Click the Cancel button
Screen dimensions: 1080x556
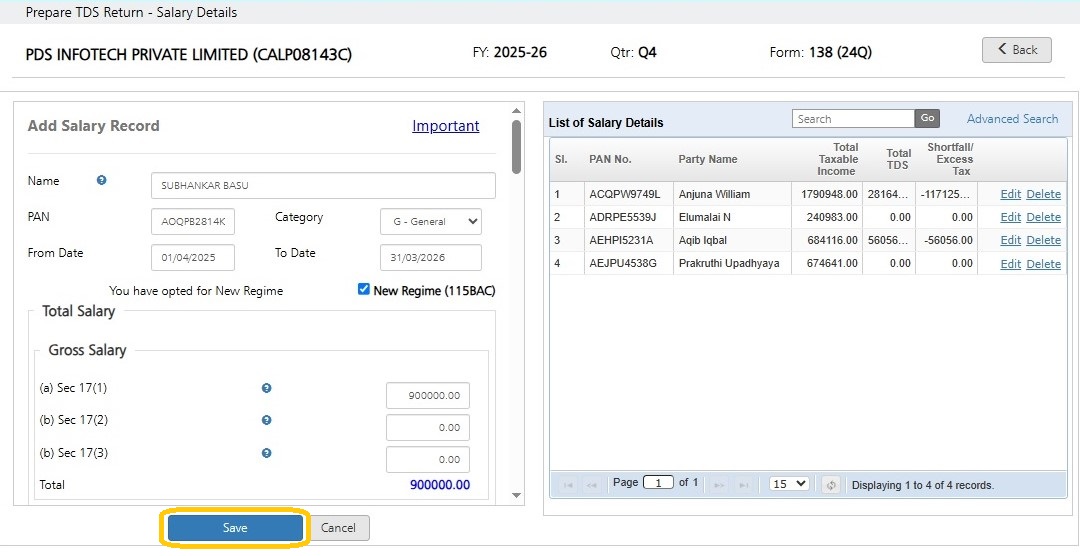pyautogui.click(x=338, y=528)
